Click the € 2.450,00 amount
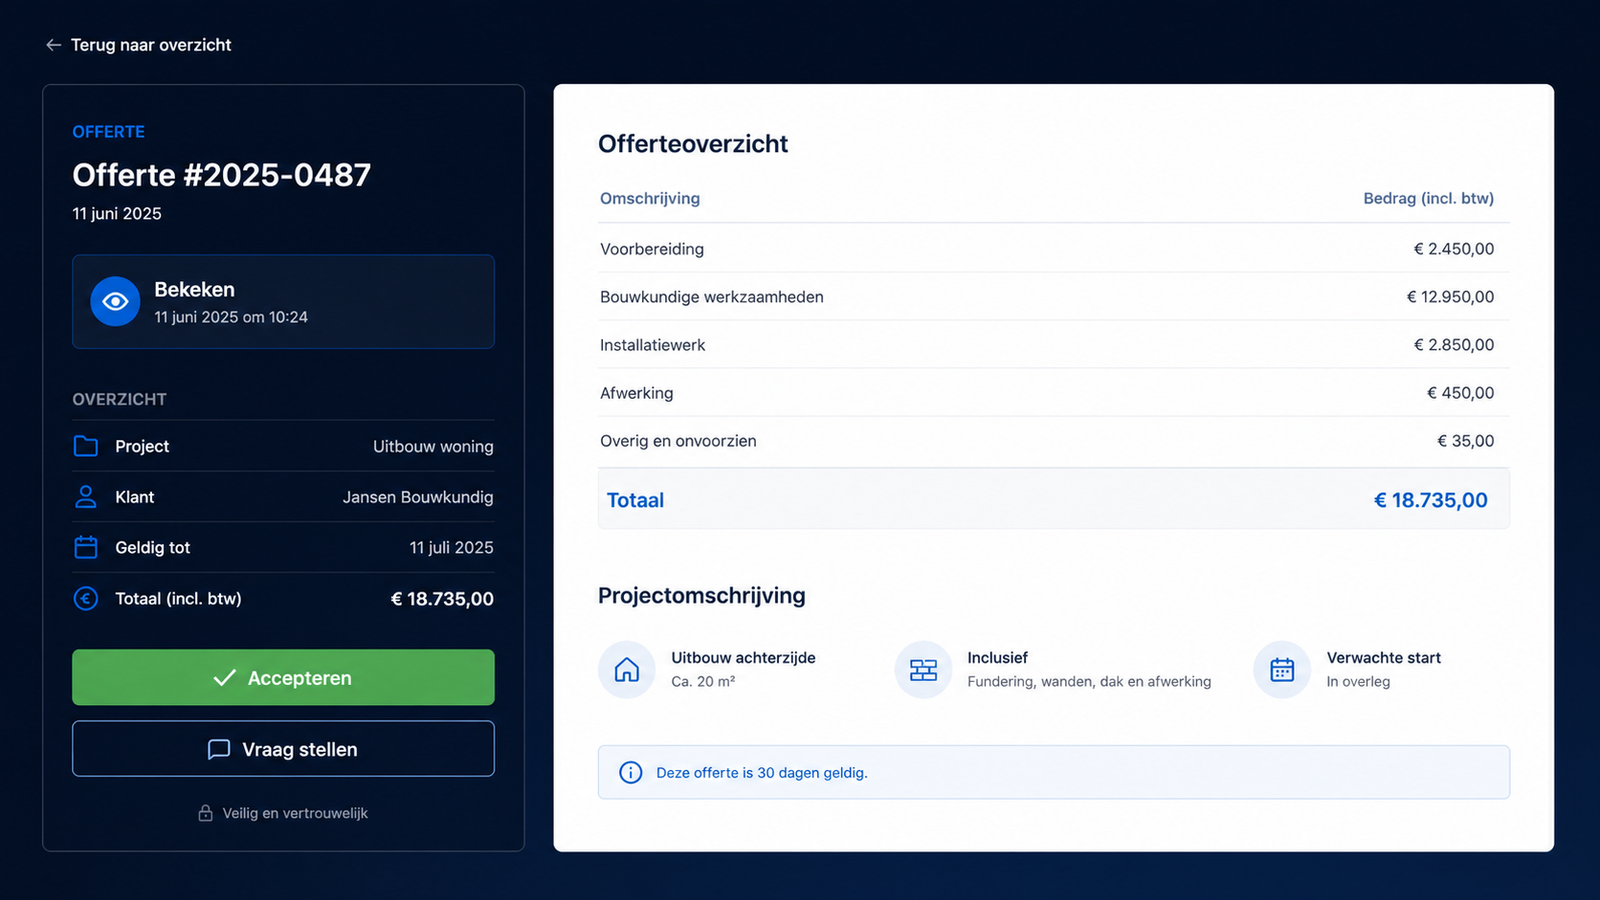 tap(1453, 249)
